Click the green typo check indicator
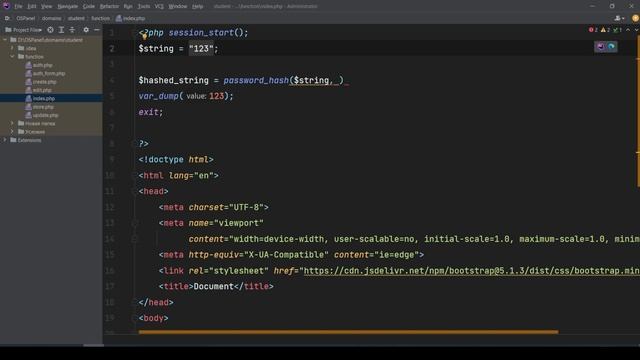Image resolution: width=640 pixels, height=360 pixels. tap(618, 30)
